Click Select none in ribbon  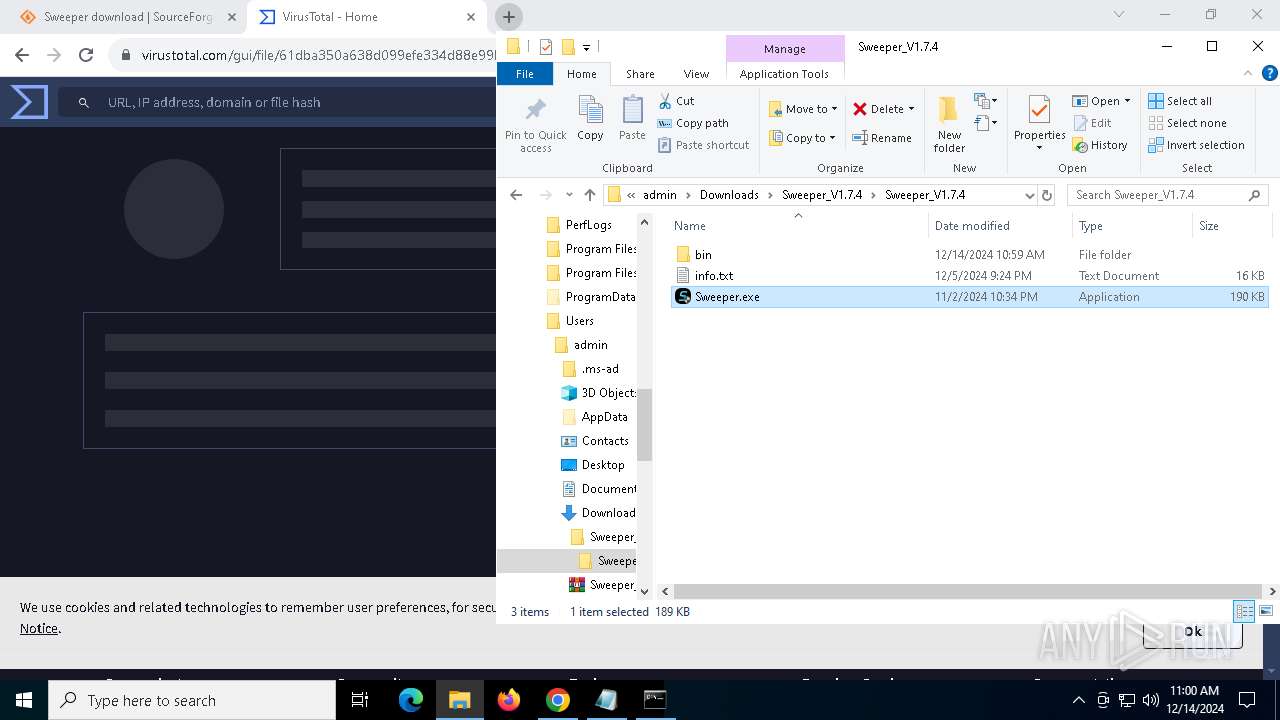click(x=1187, y=123)
